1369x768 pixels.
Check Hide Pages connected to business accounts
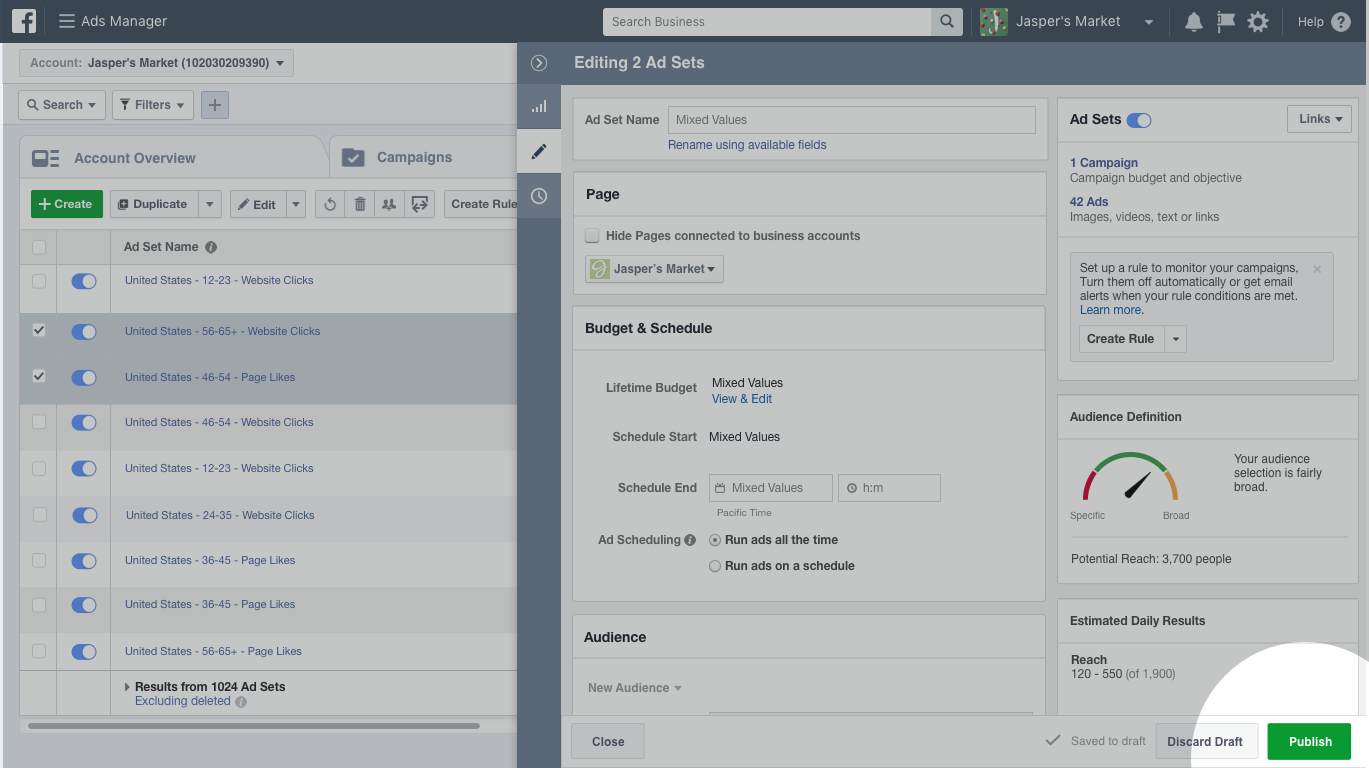(592, 236)
